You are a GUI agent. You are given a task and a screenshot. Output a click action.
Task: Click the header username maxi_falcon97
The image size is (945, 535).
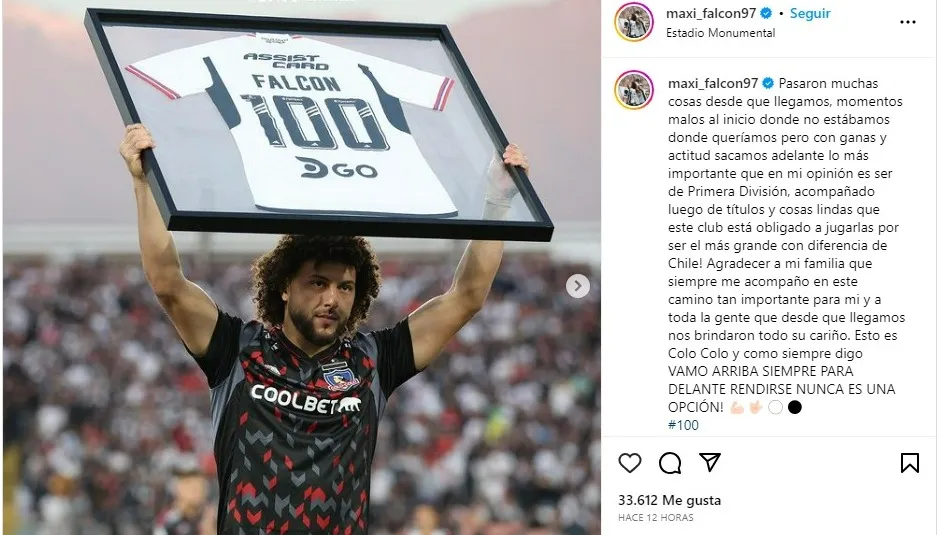point(711,13)
